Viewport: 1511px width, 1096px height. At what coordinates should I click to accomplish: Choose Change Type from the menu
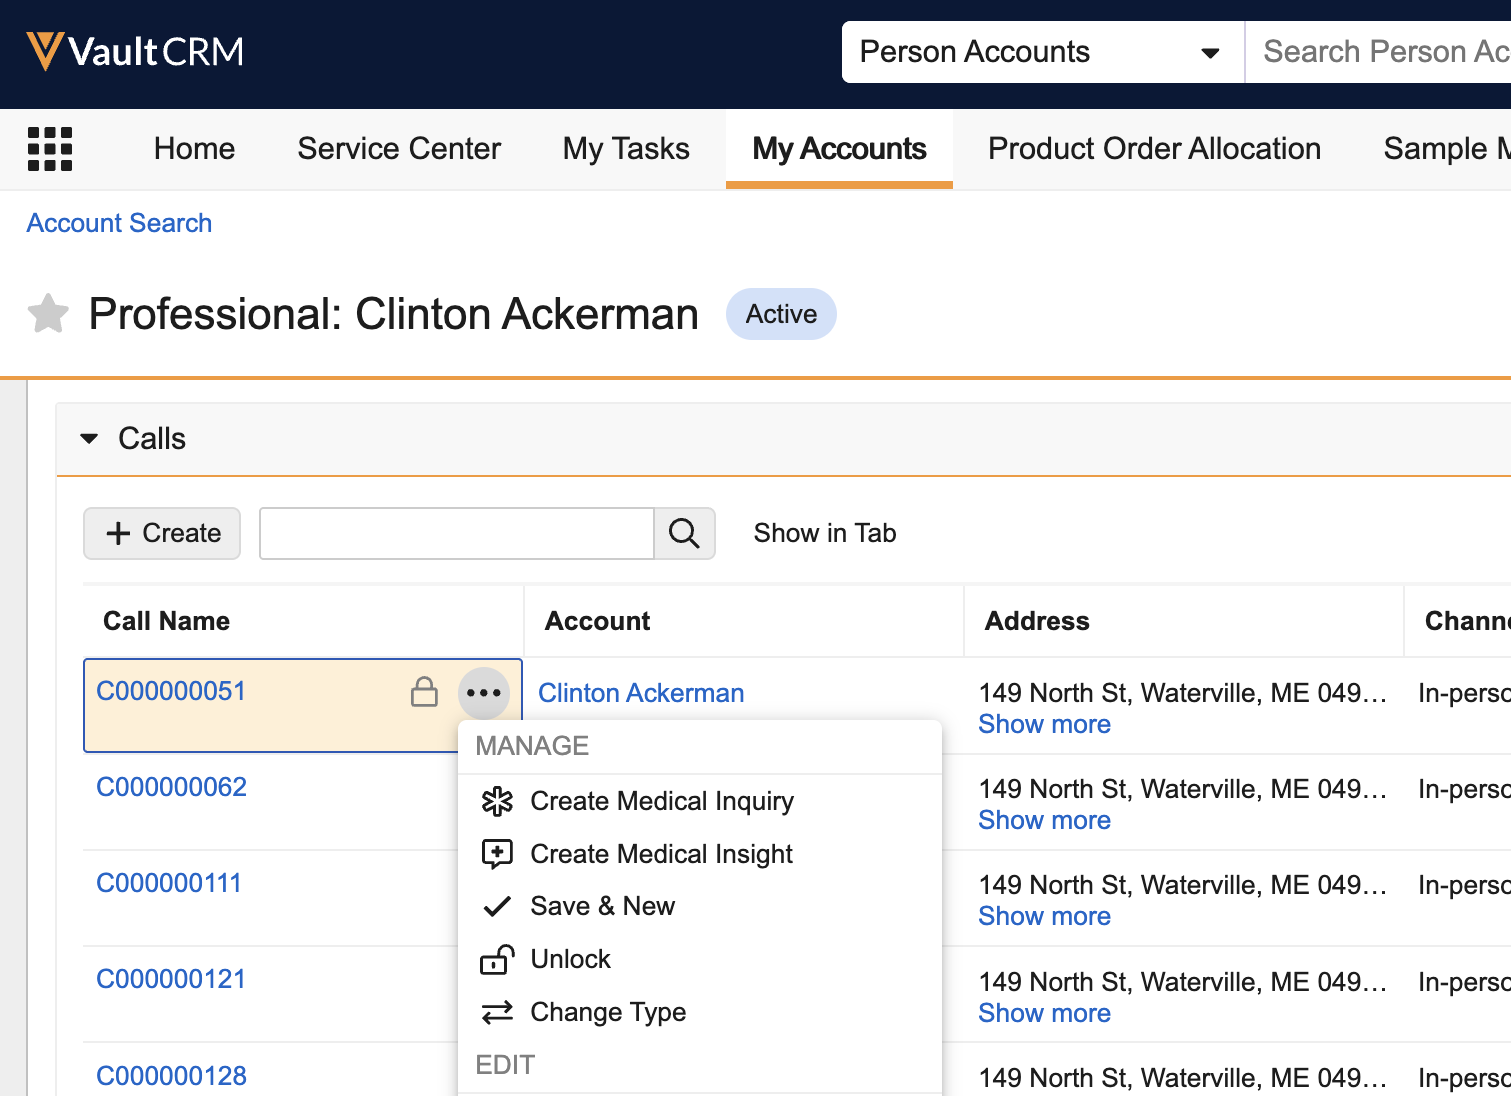[608, 1011]
